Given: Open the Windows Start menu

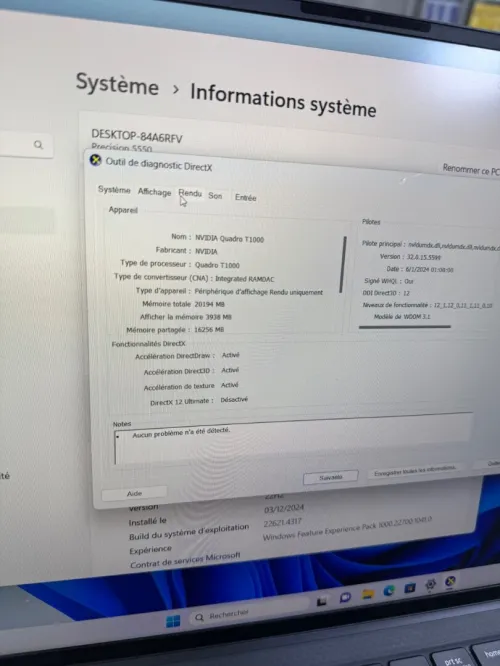Looking at the screenshot, I should (x=173, y=621).
